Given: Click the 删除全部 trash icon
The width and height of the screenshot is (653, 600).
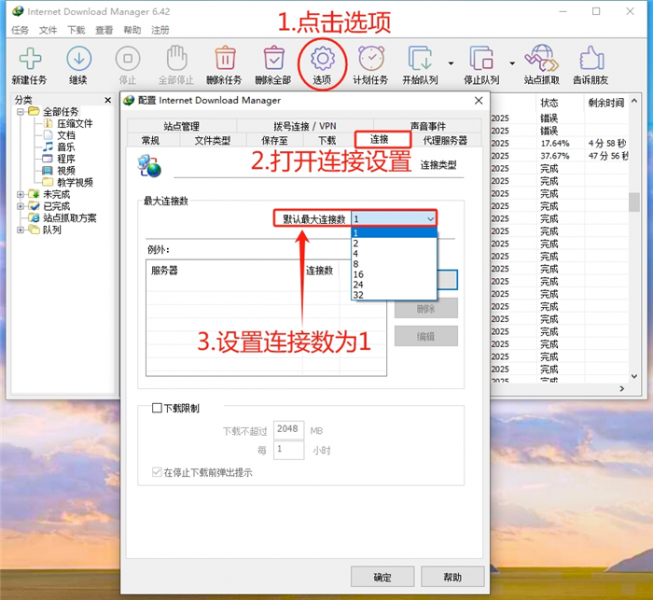Looking at the screenshot, I should 274,58.
